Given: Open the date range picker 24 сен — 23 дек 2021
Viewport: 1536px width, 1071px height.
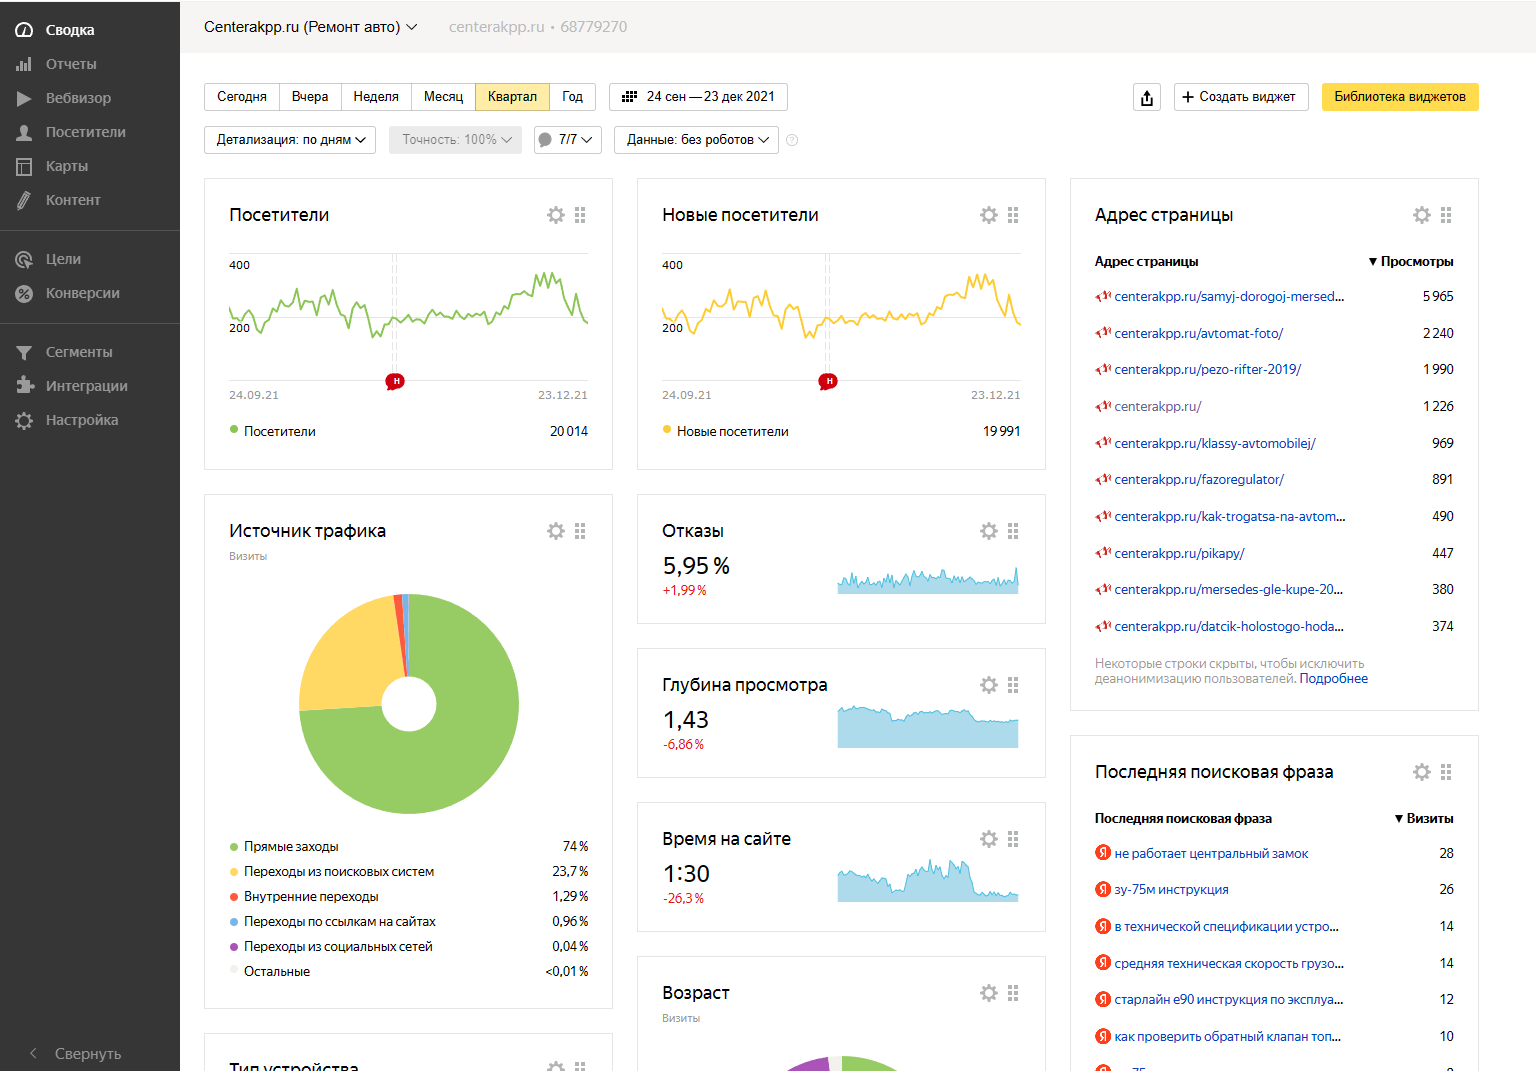Looking at the screenshot, I should 698,97.
